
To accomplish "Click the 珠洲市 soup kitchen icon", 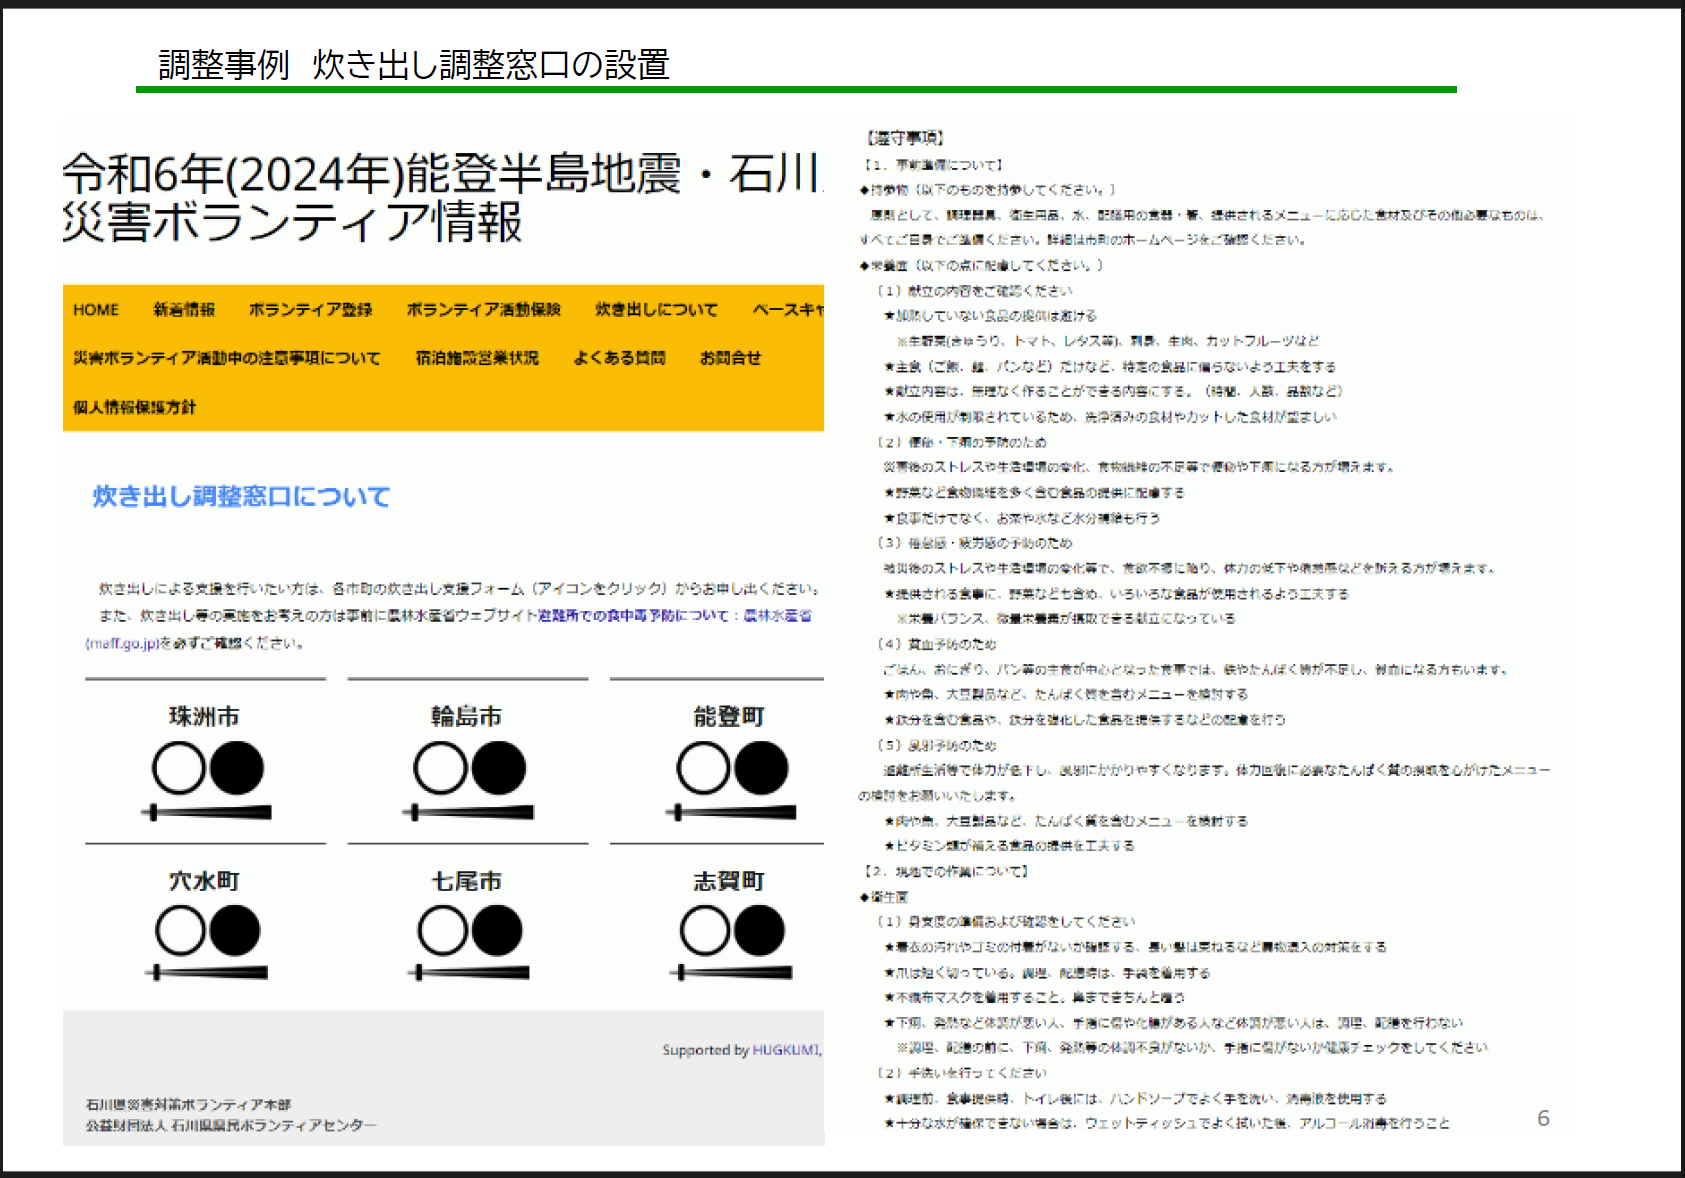I will 207,780.
